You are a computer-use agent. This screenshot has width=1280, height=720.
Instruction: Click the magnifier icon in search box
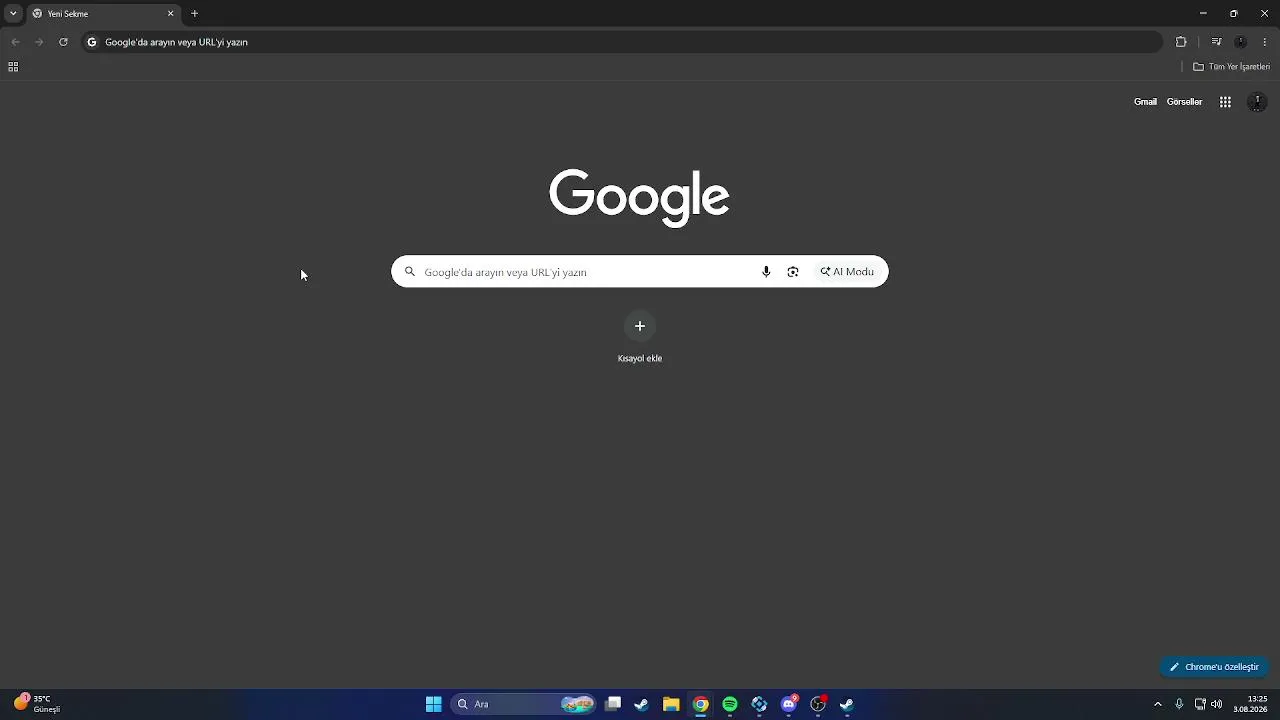(410, 272)
